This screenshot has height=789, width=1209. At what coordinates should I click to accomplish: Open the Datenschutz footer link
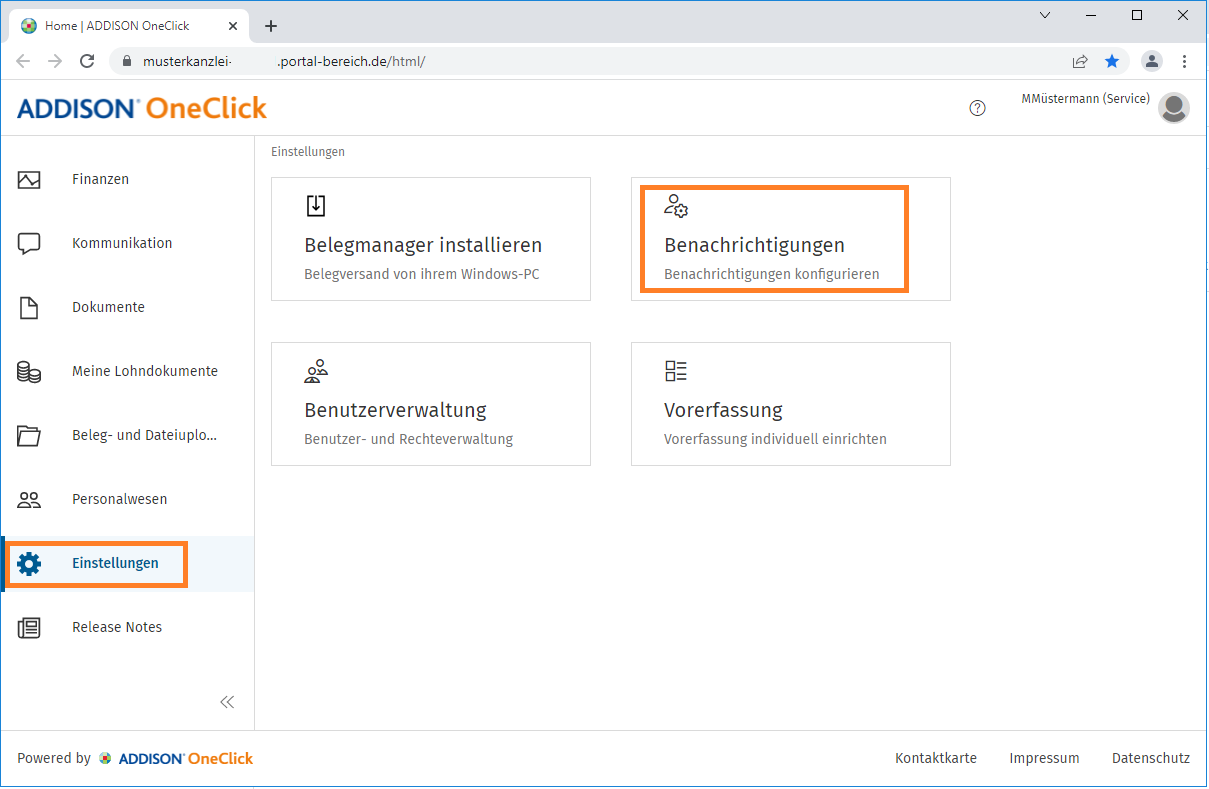point(1151,759)
